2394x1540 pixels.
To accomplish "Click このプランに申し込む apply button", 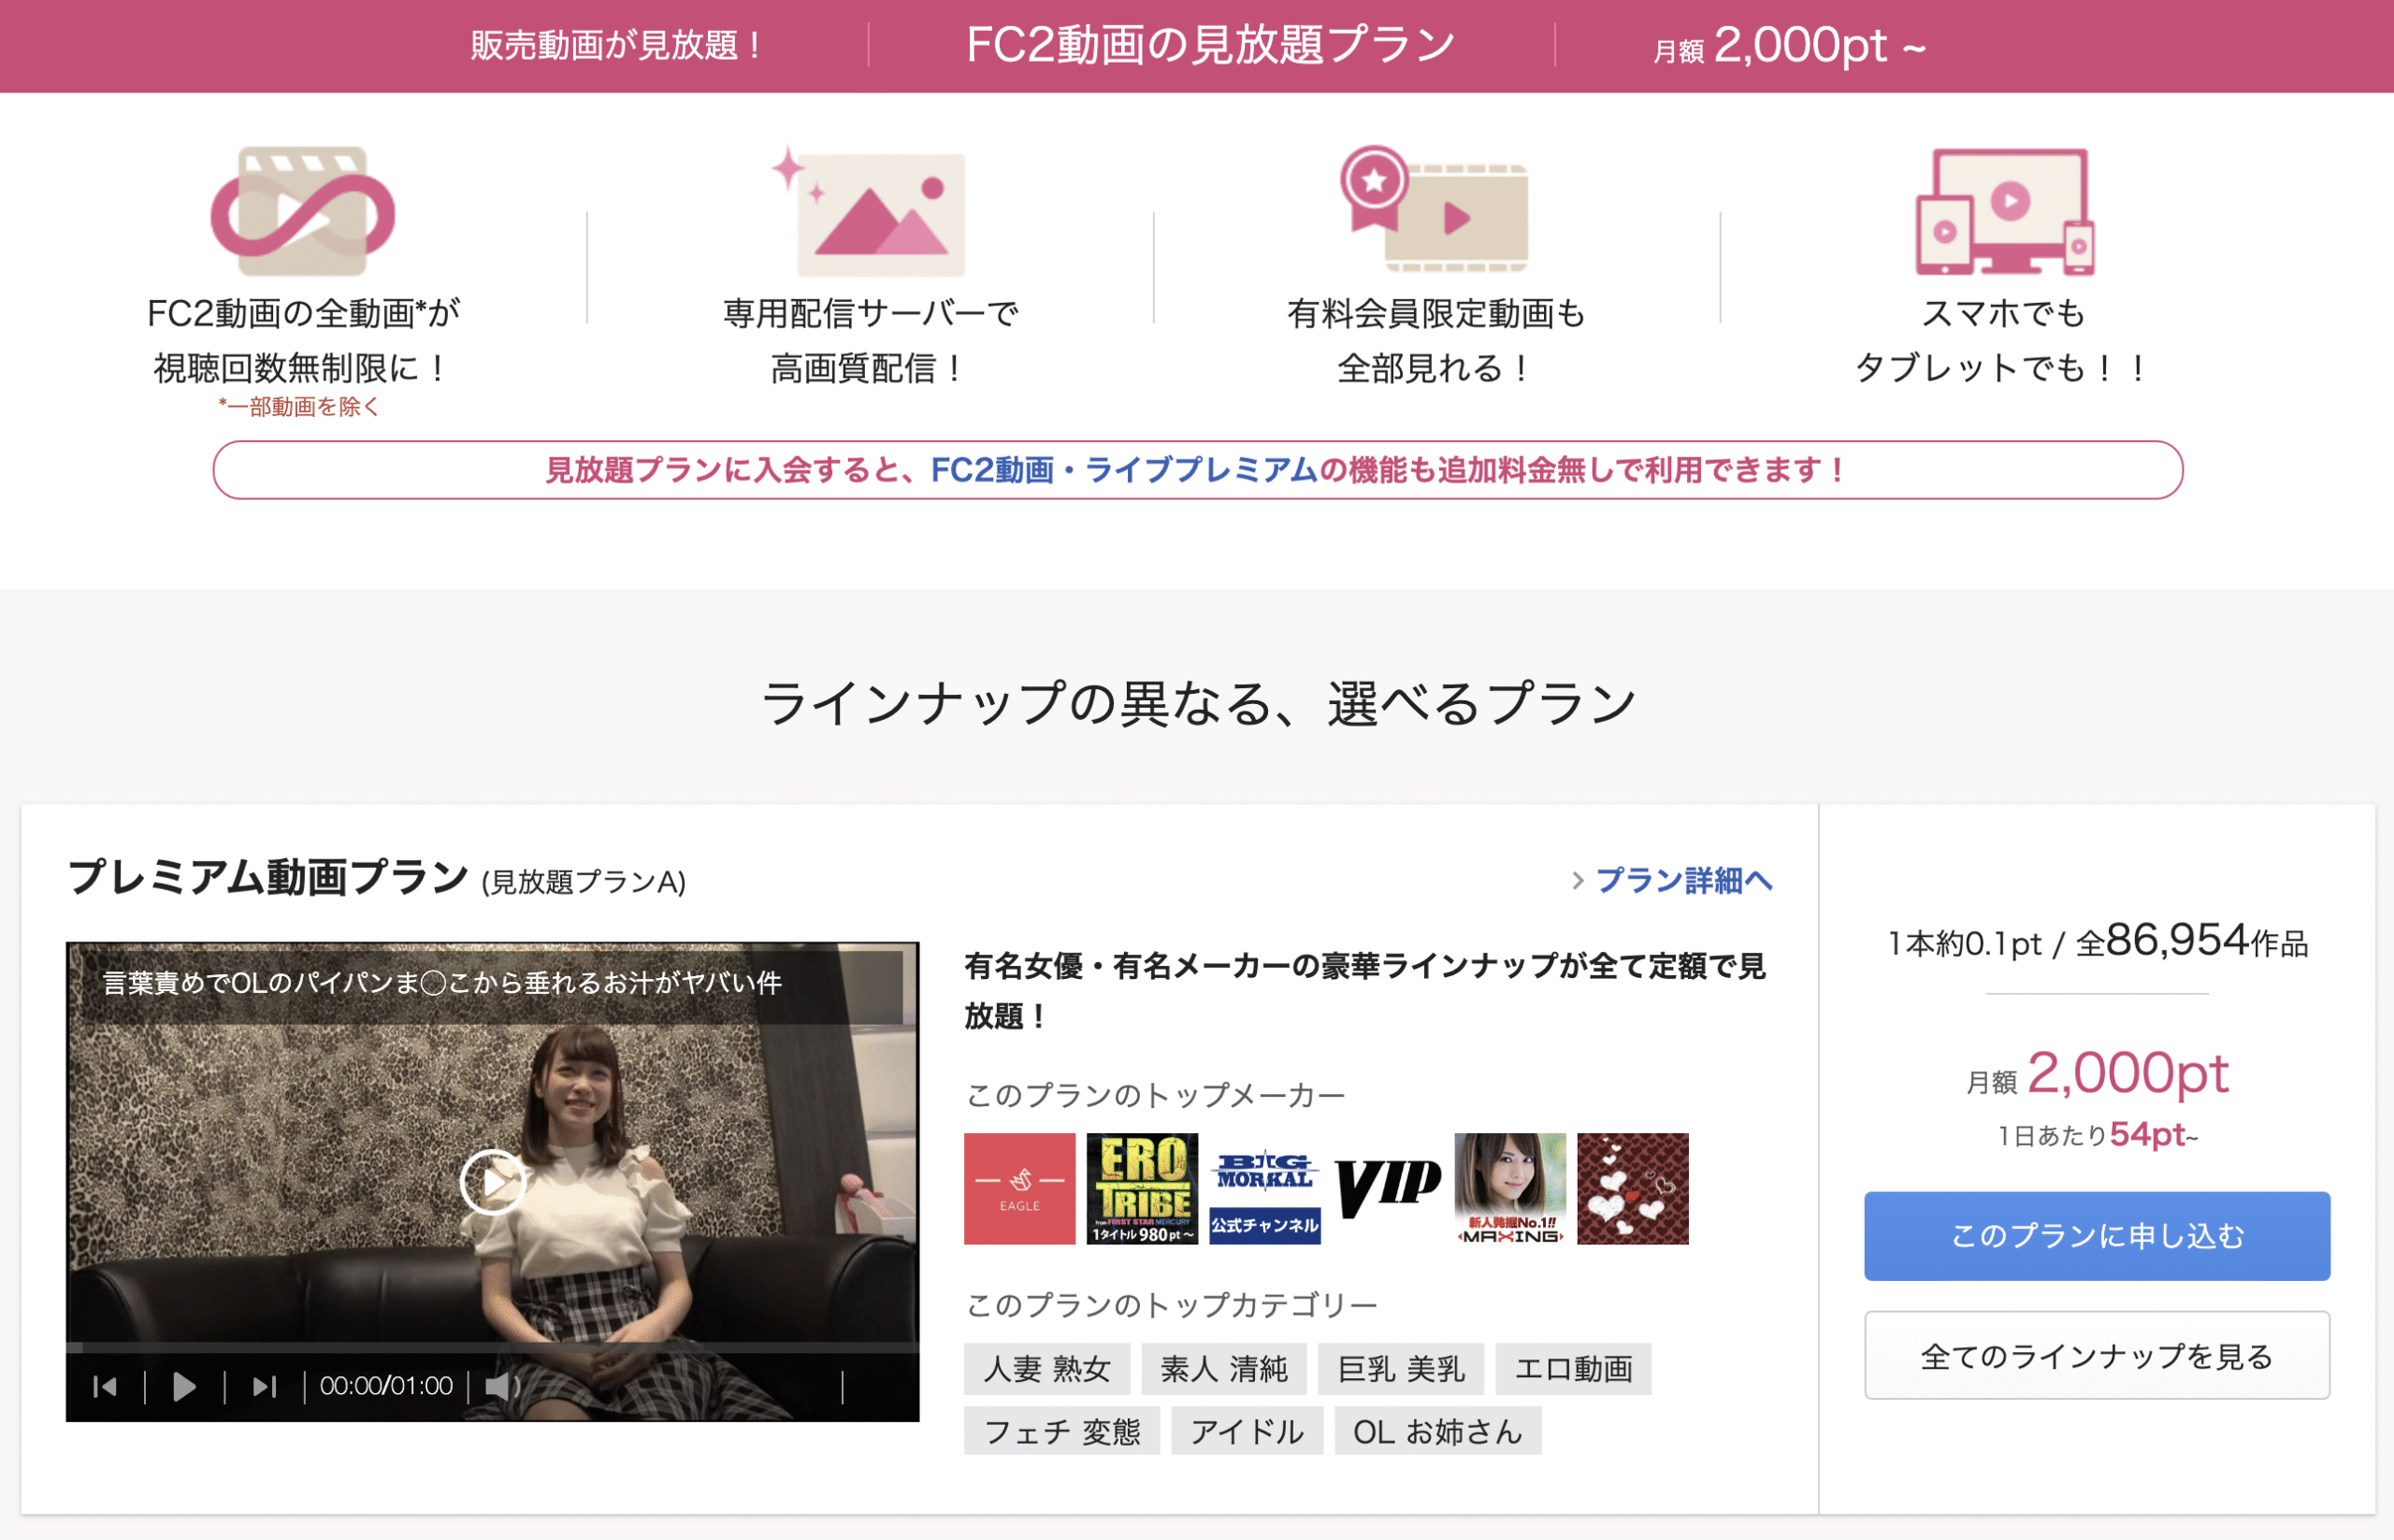I will pos(2096,1235).
